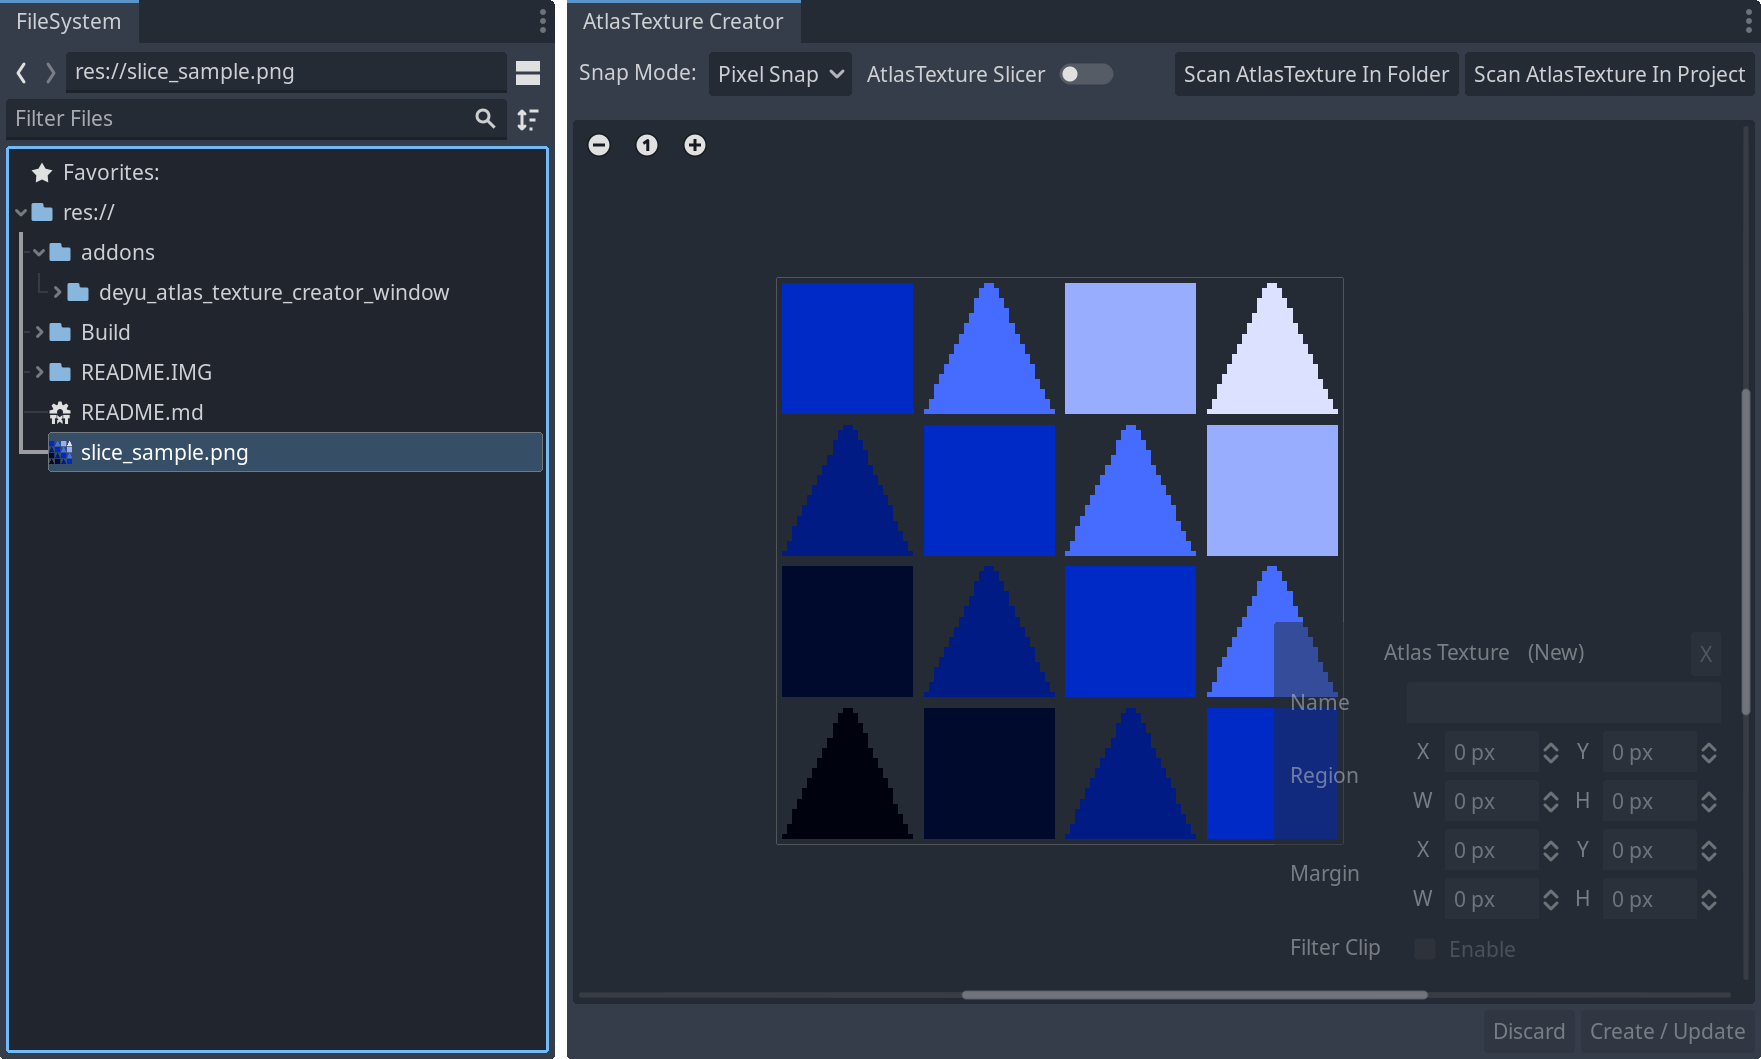Click the search magnifier icon

click(x=485, y=118)
